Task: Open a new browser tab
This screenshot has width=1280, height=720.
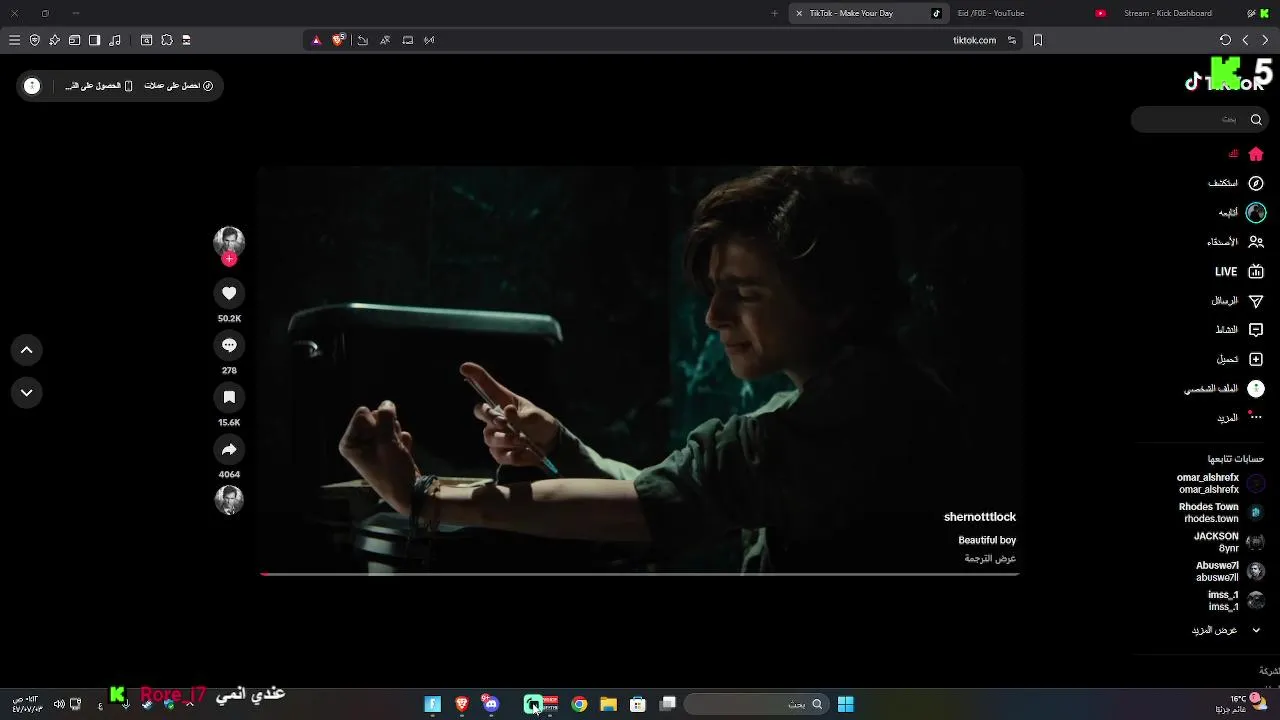Action: pos(774,13)
